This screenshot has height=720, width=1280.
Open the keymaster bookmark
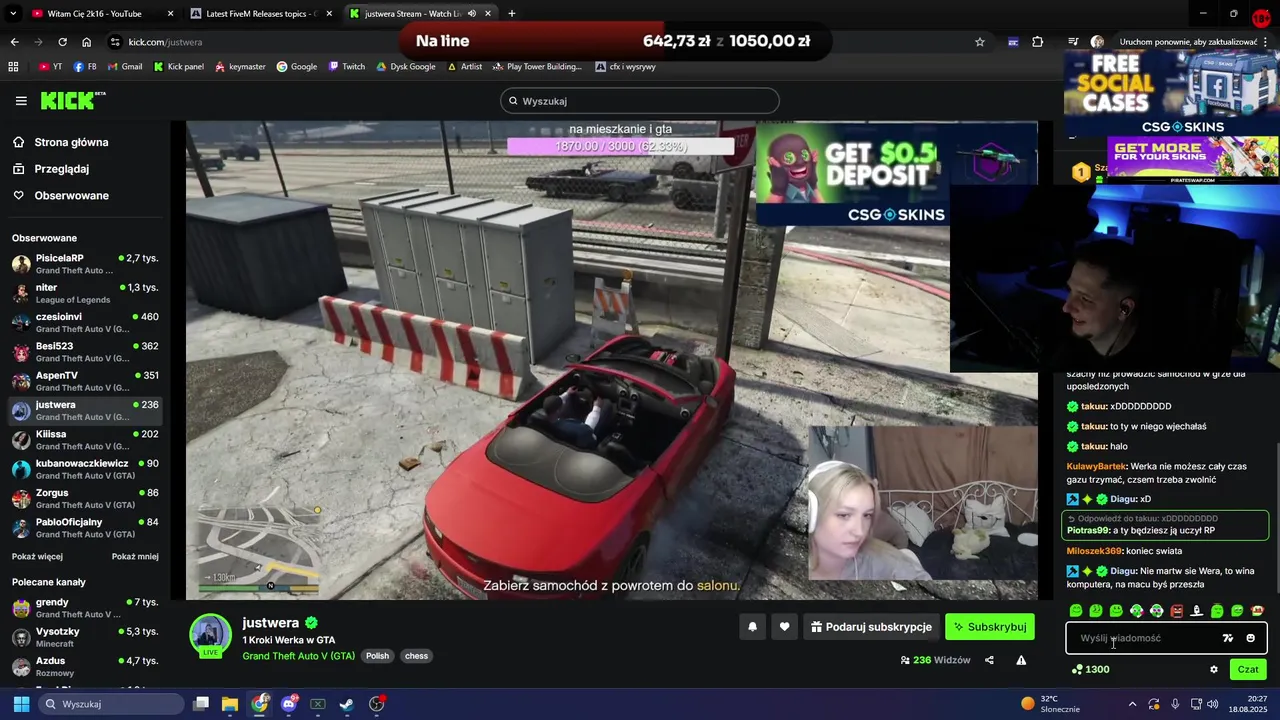click(240, 67)
